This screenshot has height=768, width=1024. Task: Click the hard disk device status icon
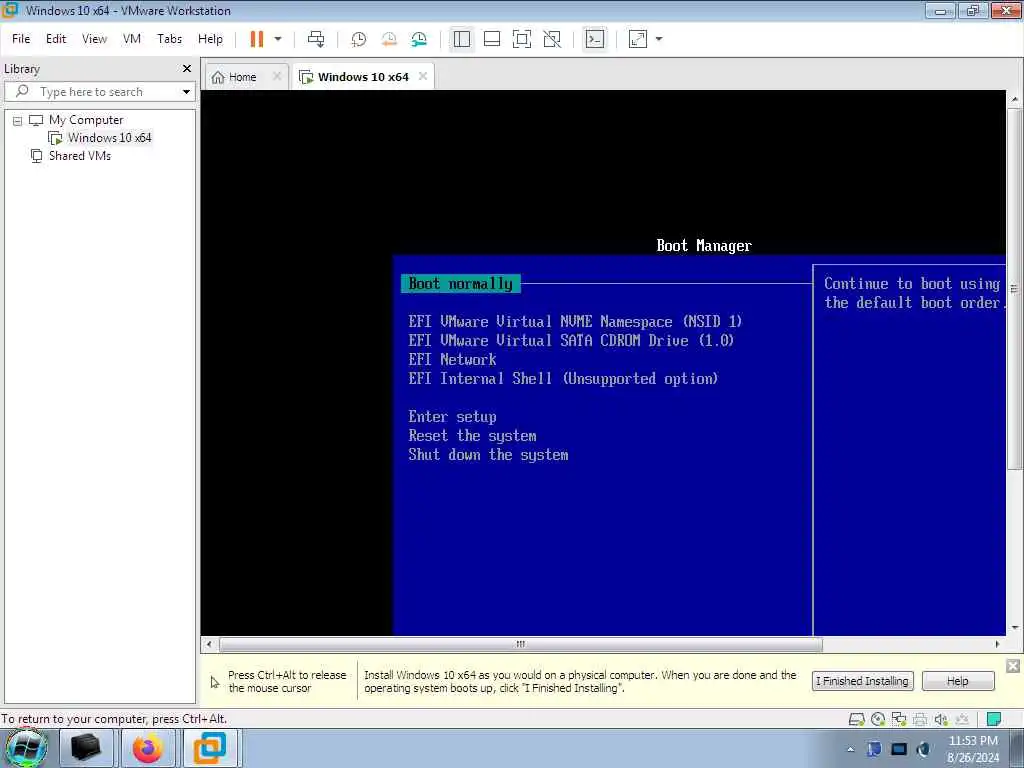click(x=856, y=720)
